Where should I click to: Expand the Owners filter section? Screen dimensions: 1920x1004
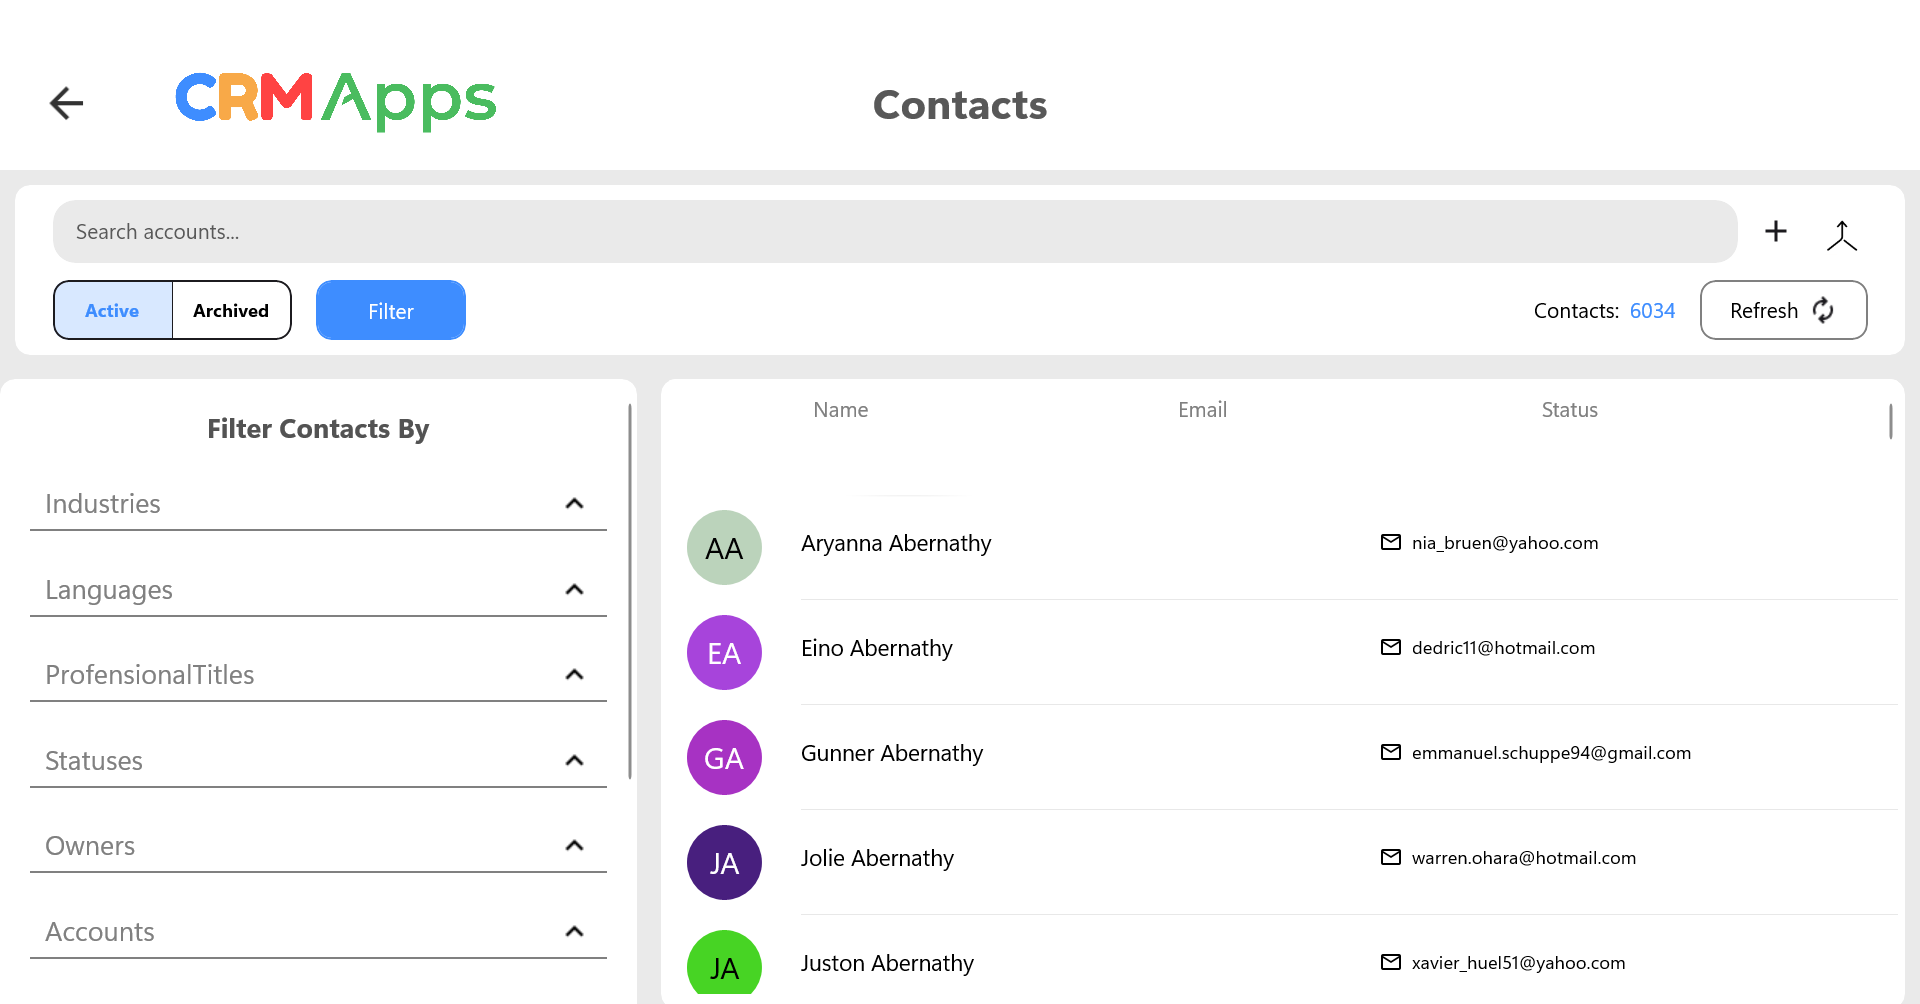pyautogui.click(x=573, y=846)
